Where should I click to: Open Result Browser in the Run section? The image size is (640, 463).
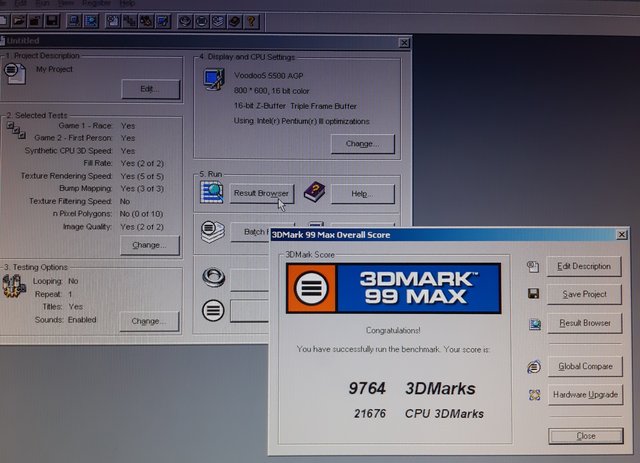(x=261, y=193)
